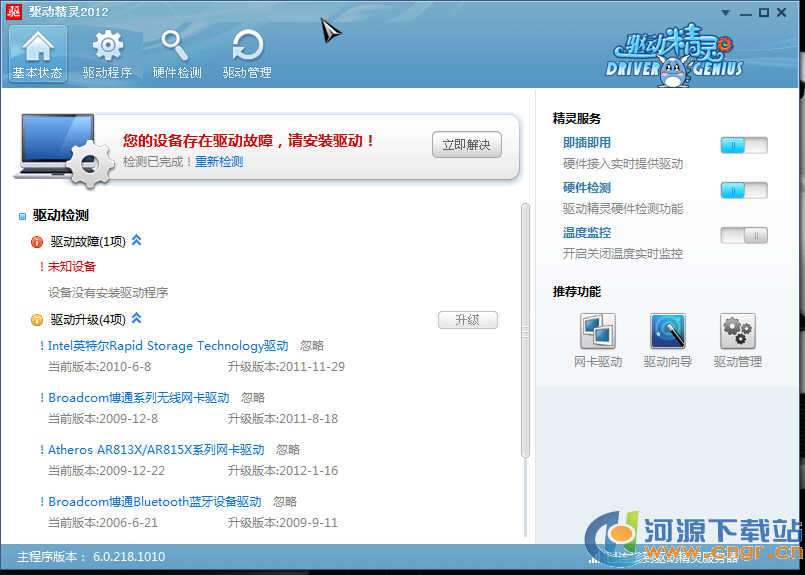Open the 基本状态 home tab
The width and height of the screenshot is (805, 575).
[37, 54]
